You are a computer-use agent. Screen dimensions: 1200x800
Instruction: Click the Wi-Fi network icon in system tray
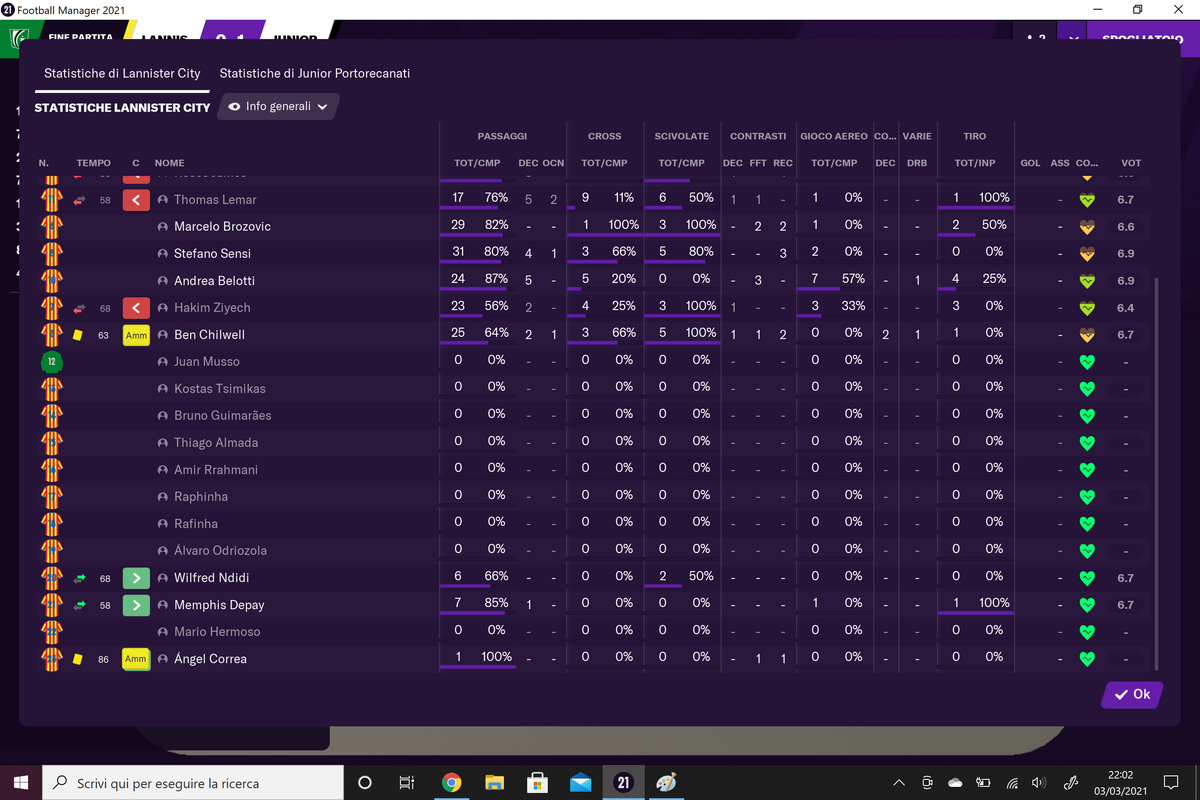click(1012, 782)
